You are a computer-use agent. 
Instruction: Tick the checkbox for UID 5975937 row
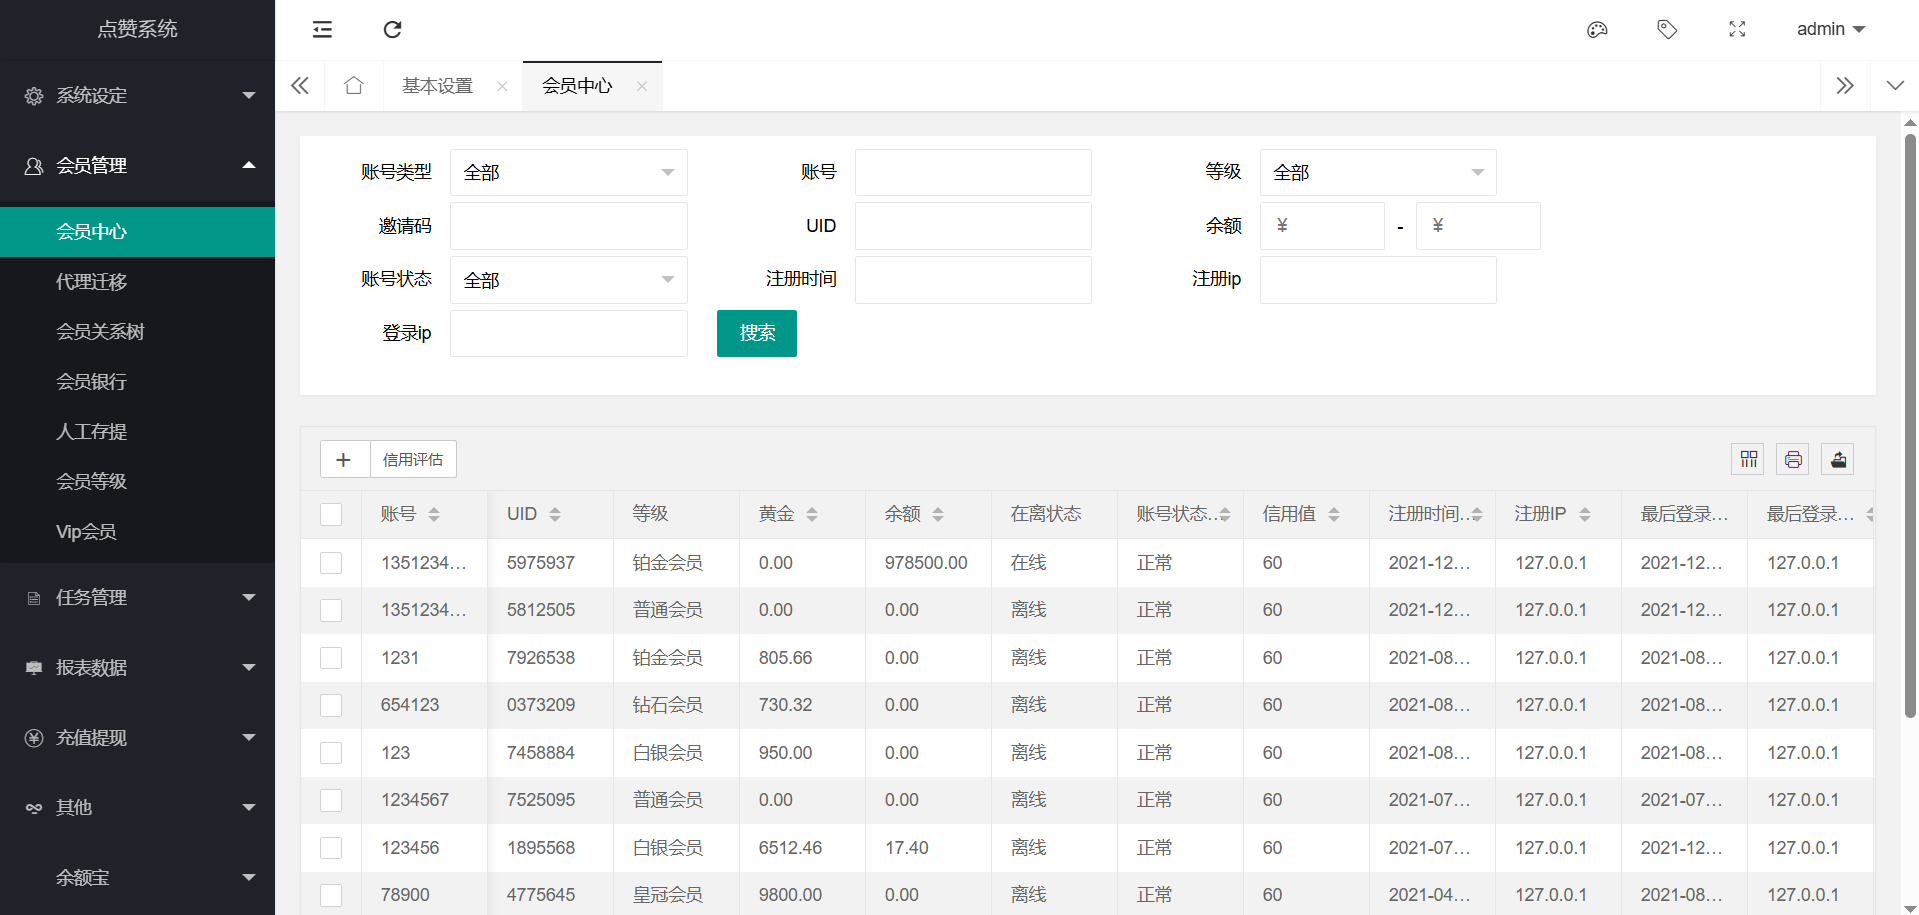pyautogui.click(x=331, y=563)
